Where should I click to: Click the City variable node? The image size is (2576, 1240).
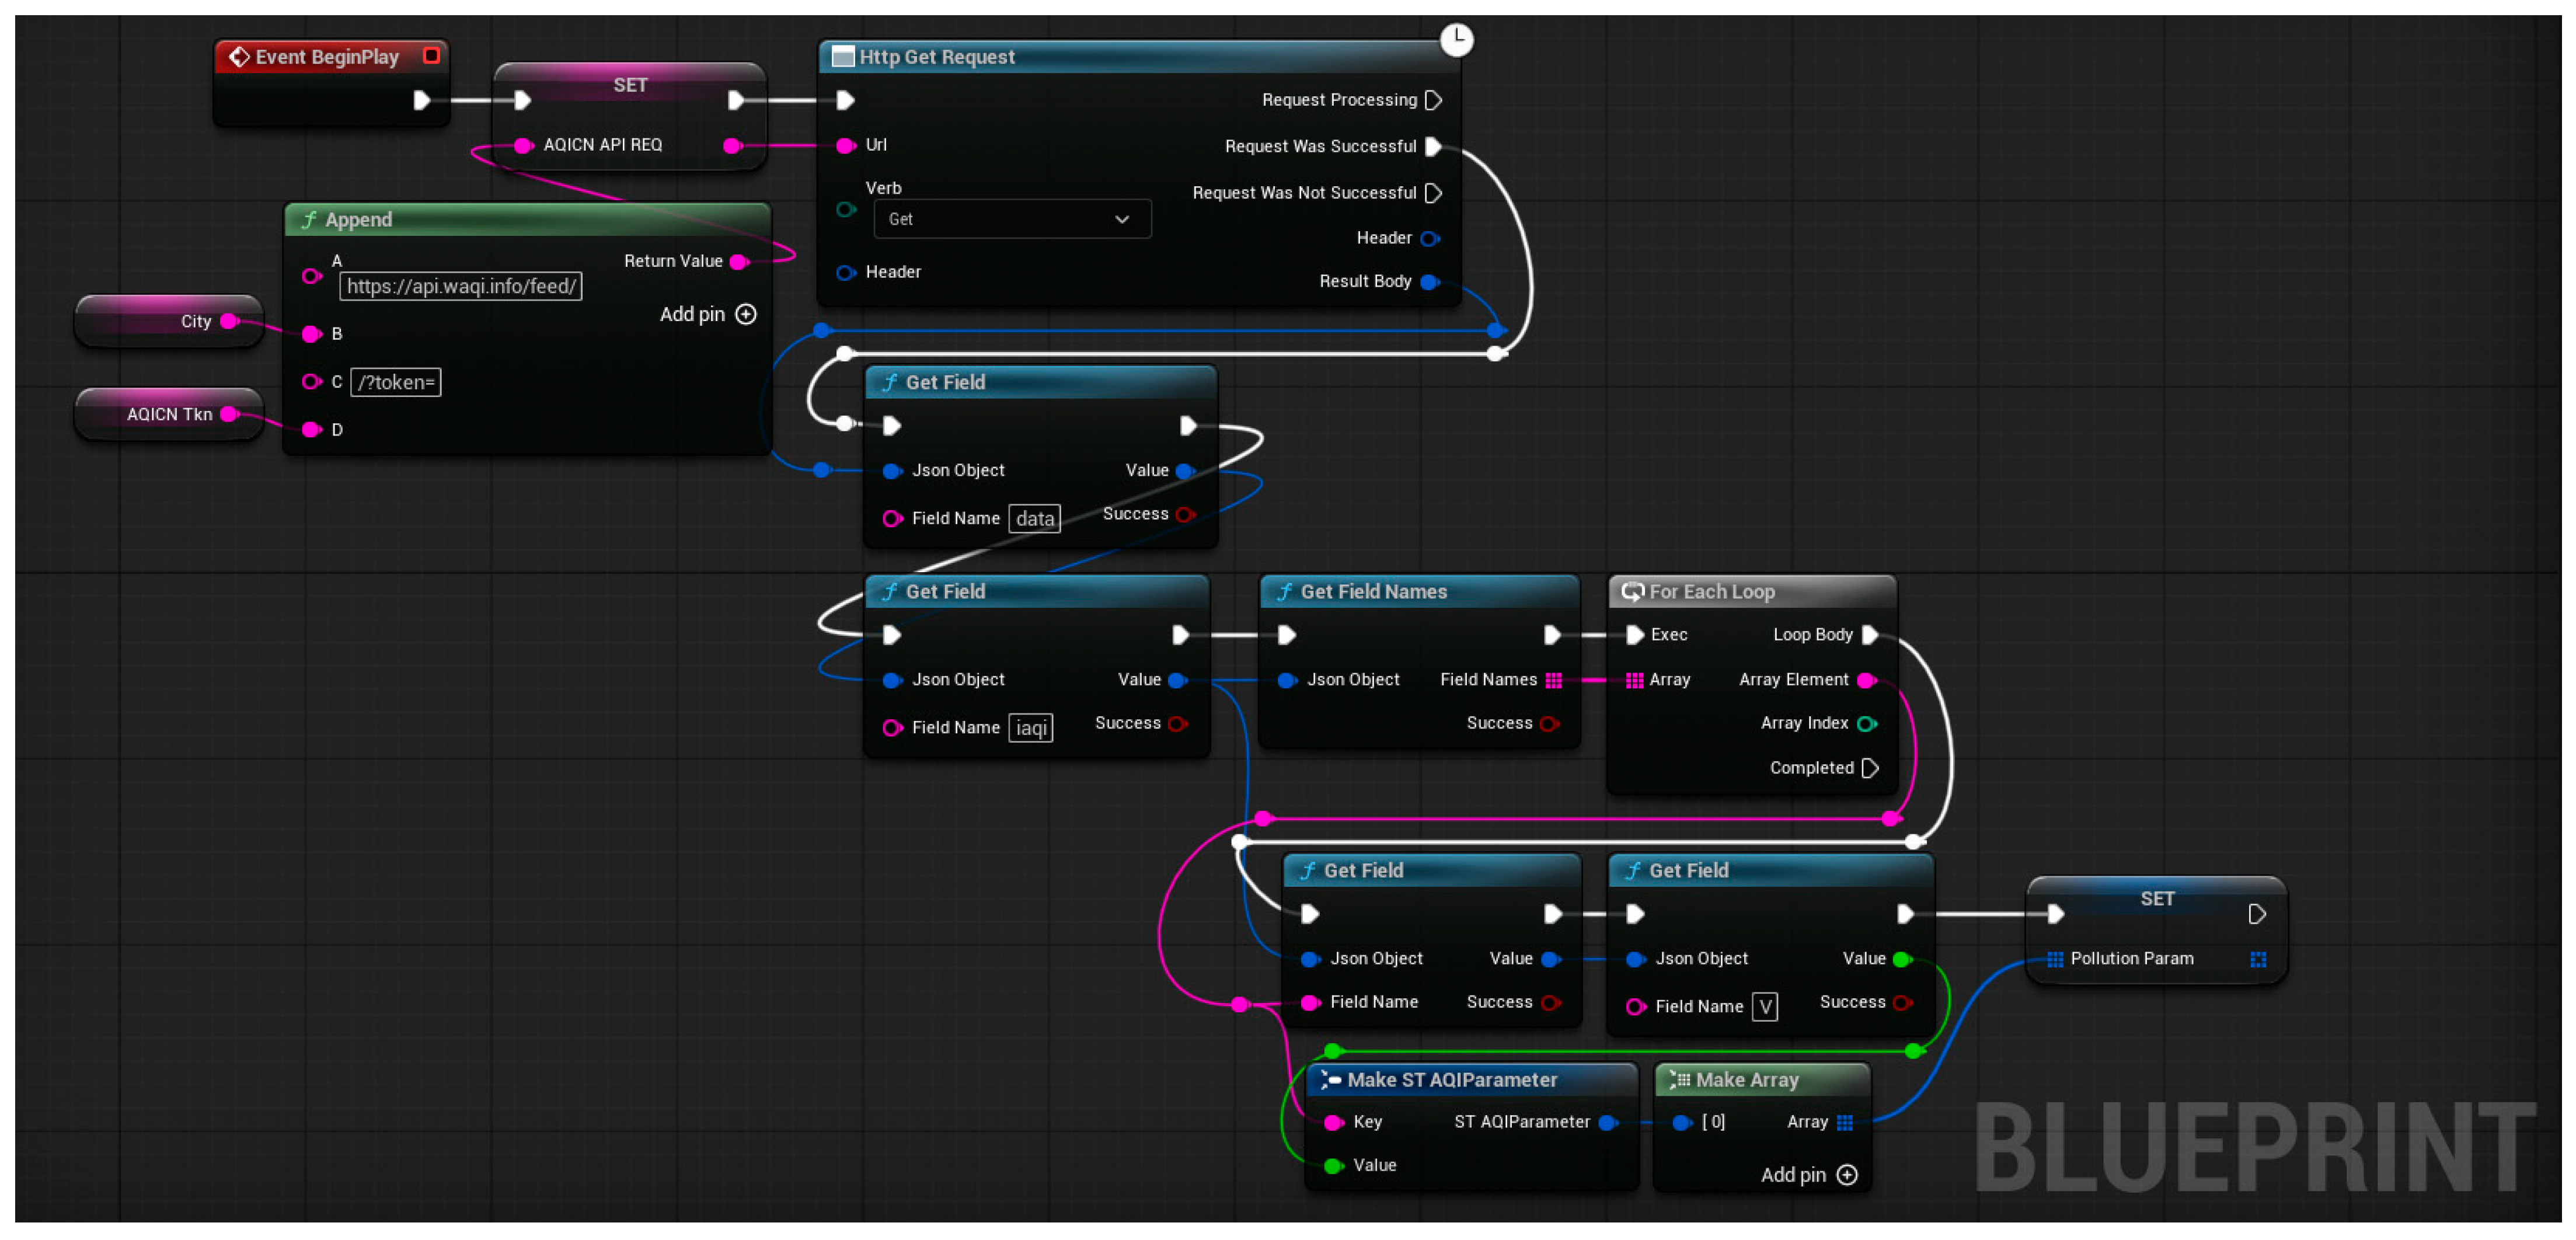[x=169, y=321]
